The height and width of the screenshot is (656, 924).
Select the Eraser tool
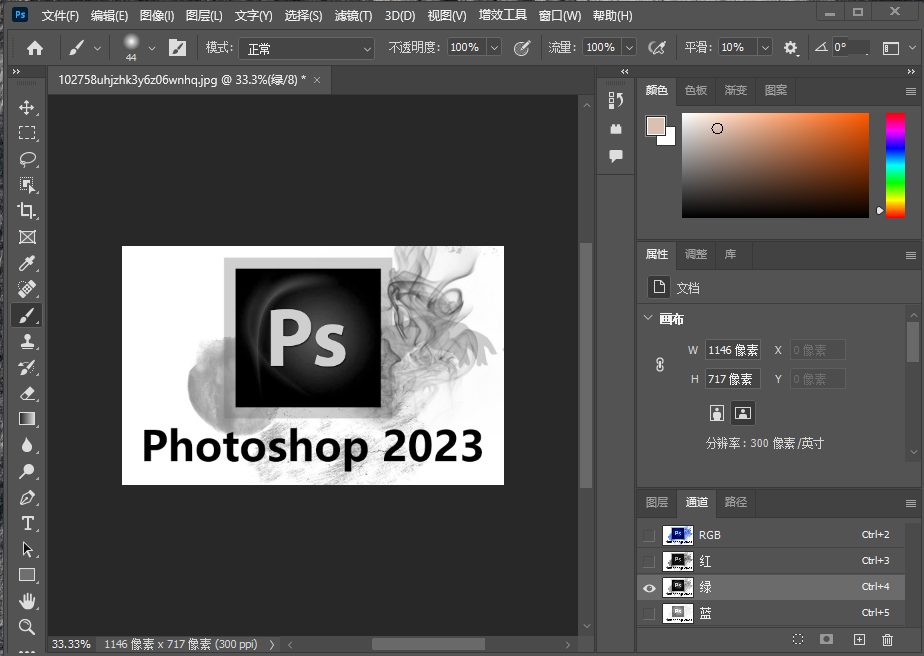(x=27, y=393)
